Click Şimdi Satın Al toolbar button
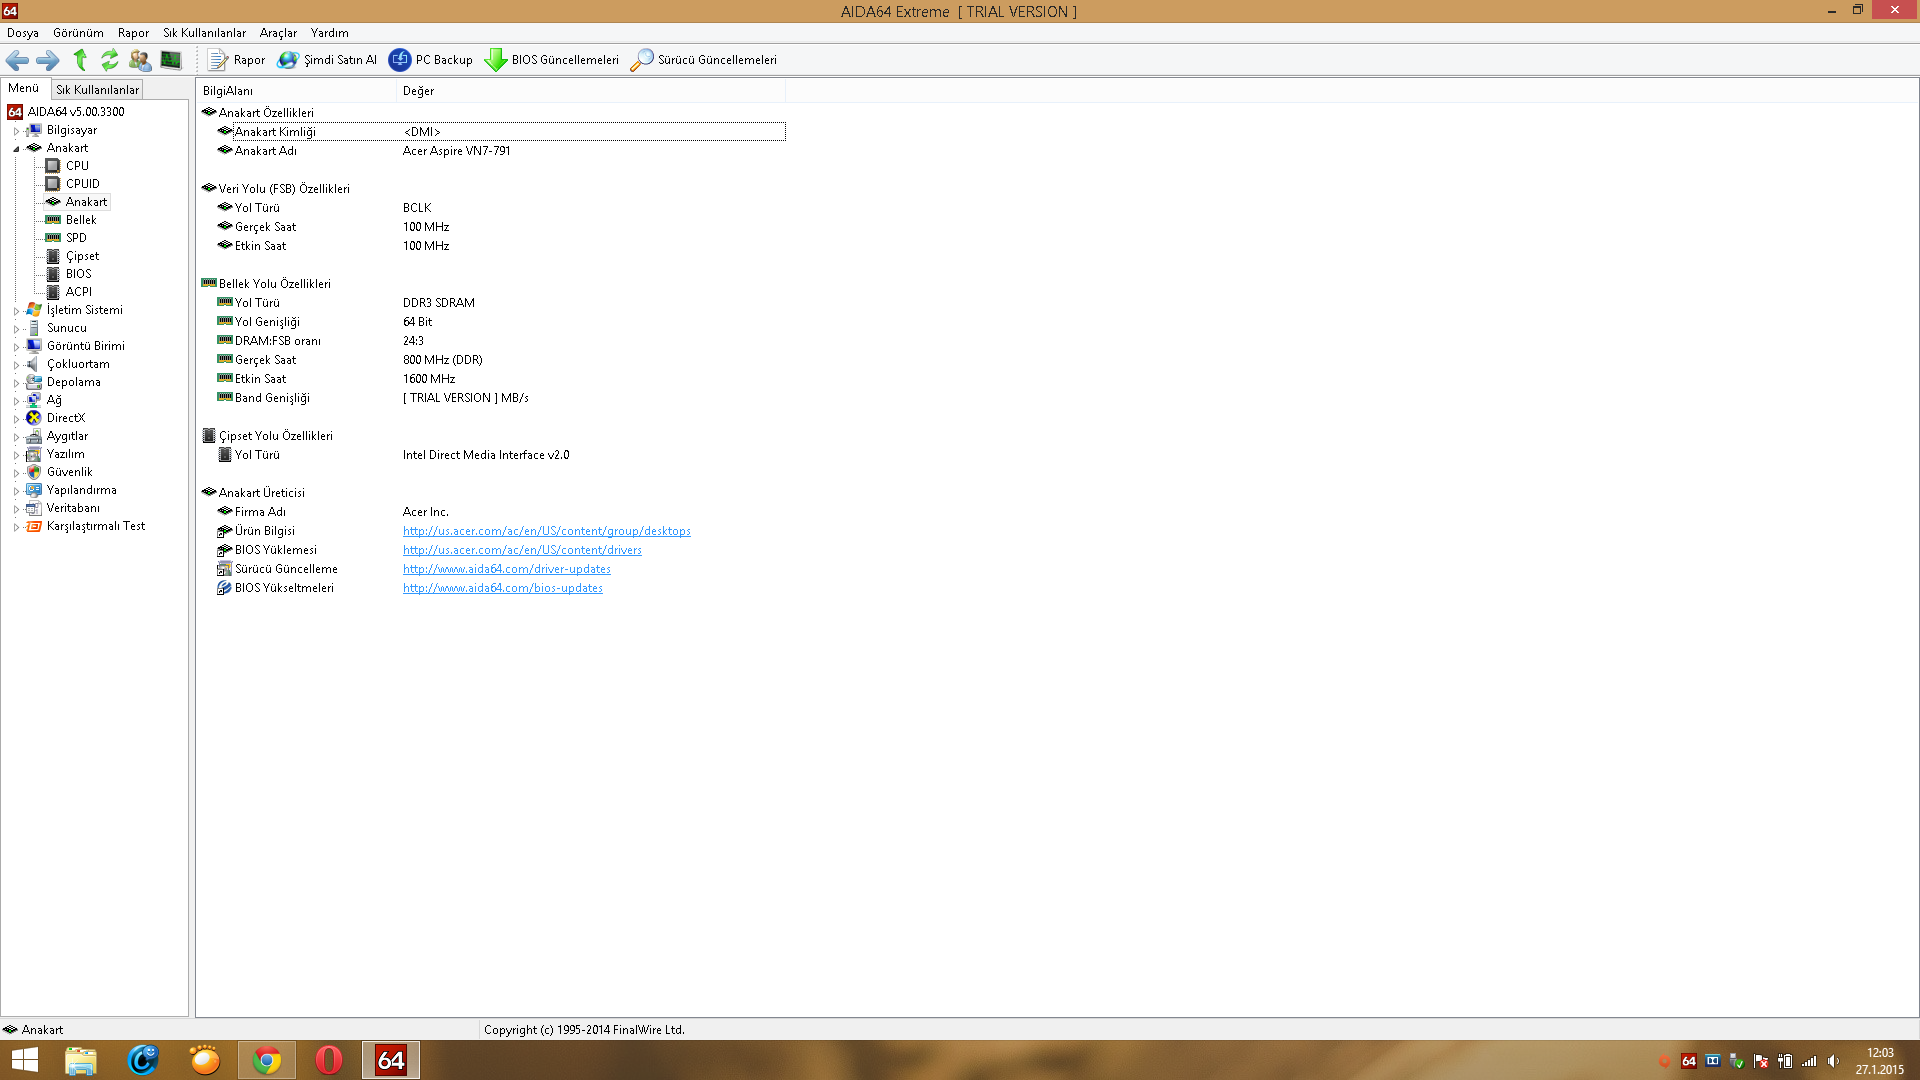Screen dimensions: 1920x1080 [x=327, y=60]
